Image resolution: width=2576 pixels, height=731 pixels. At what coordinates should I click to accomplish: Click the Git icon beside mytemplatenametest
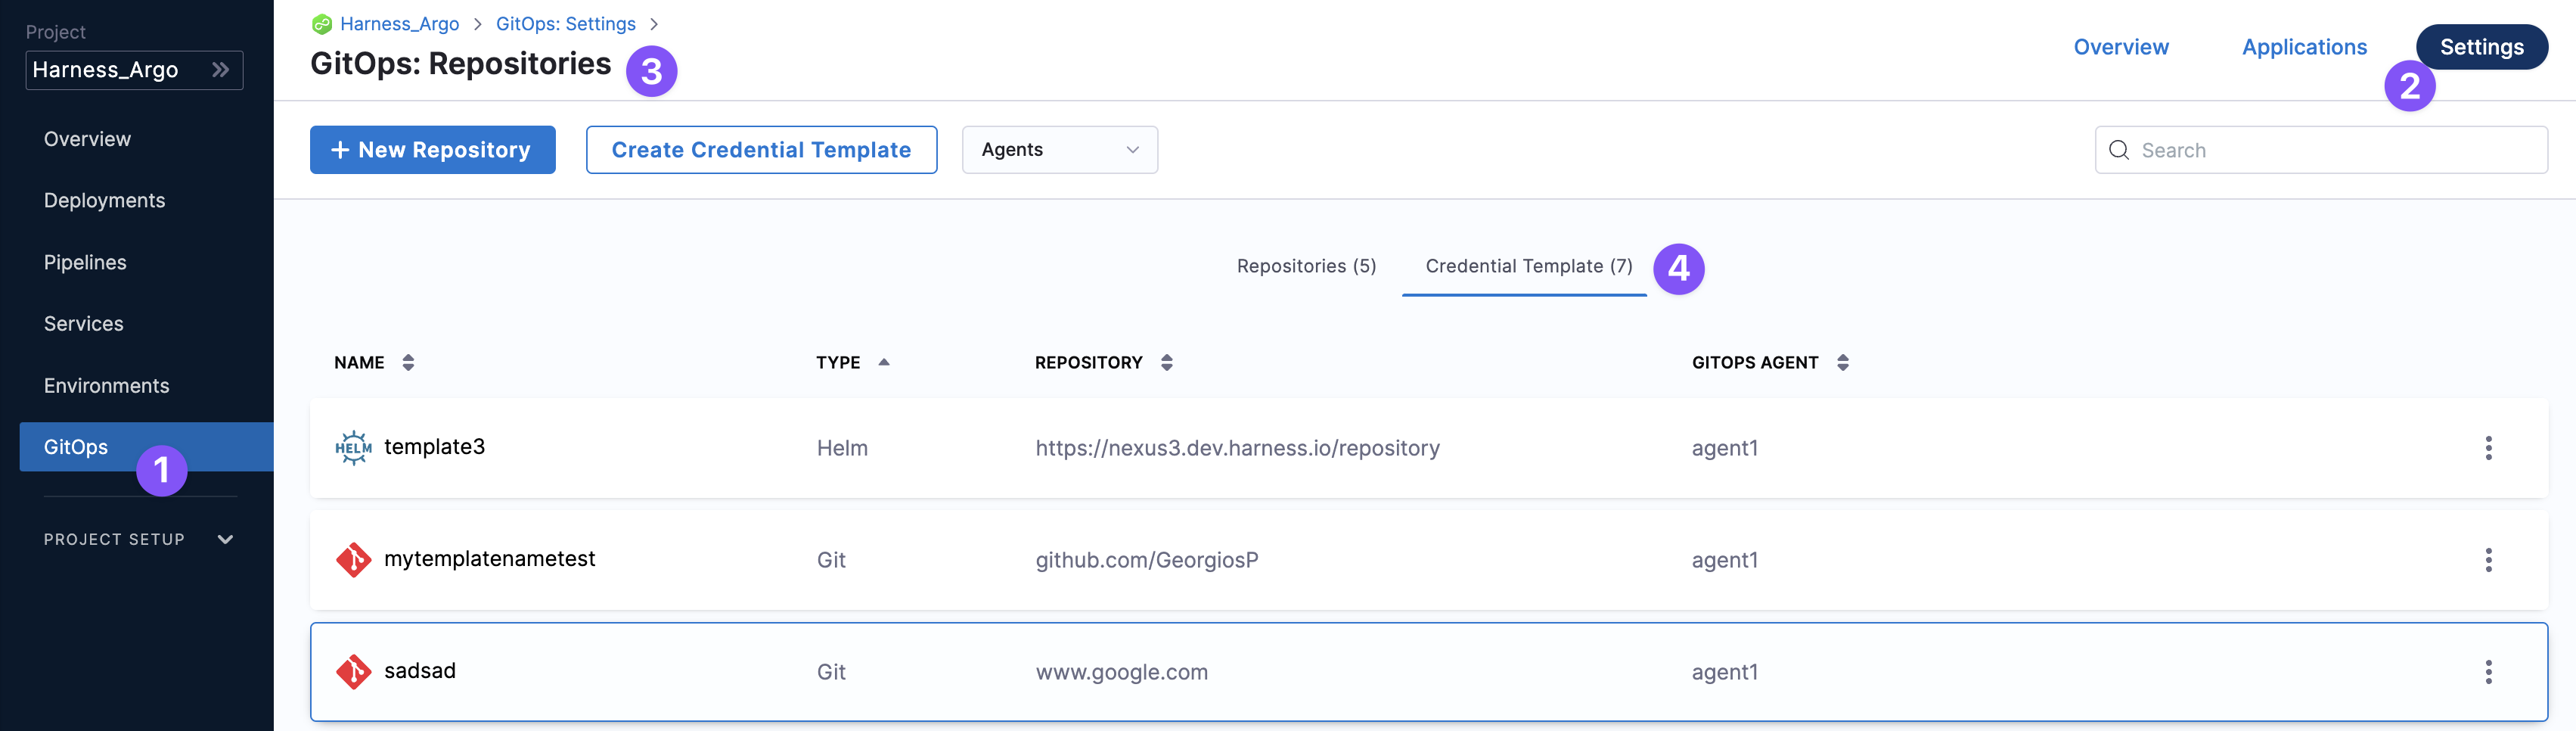[353, 559]
